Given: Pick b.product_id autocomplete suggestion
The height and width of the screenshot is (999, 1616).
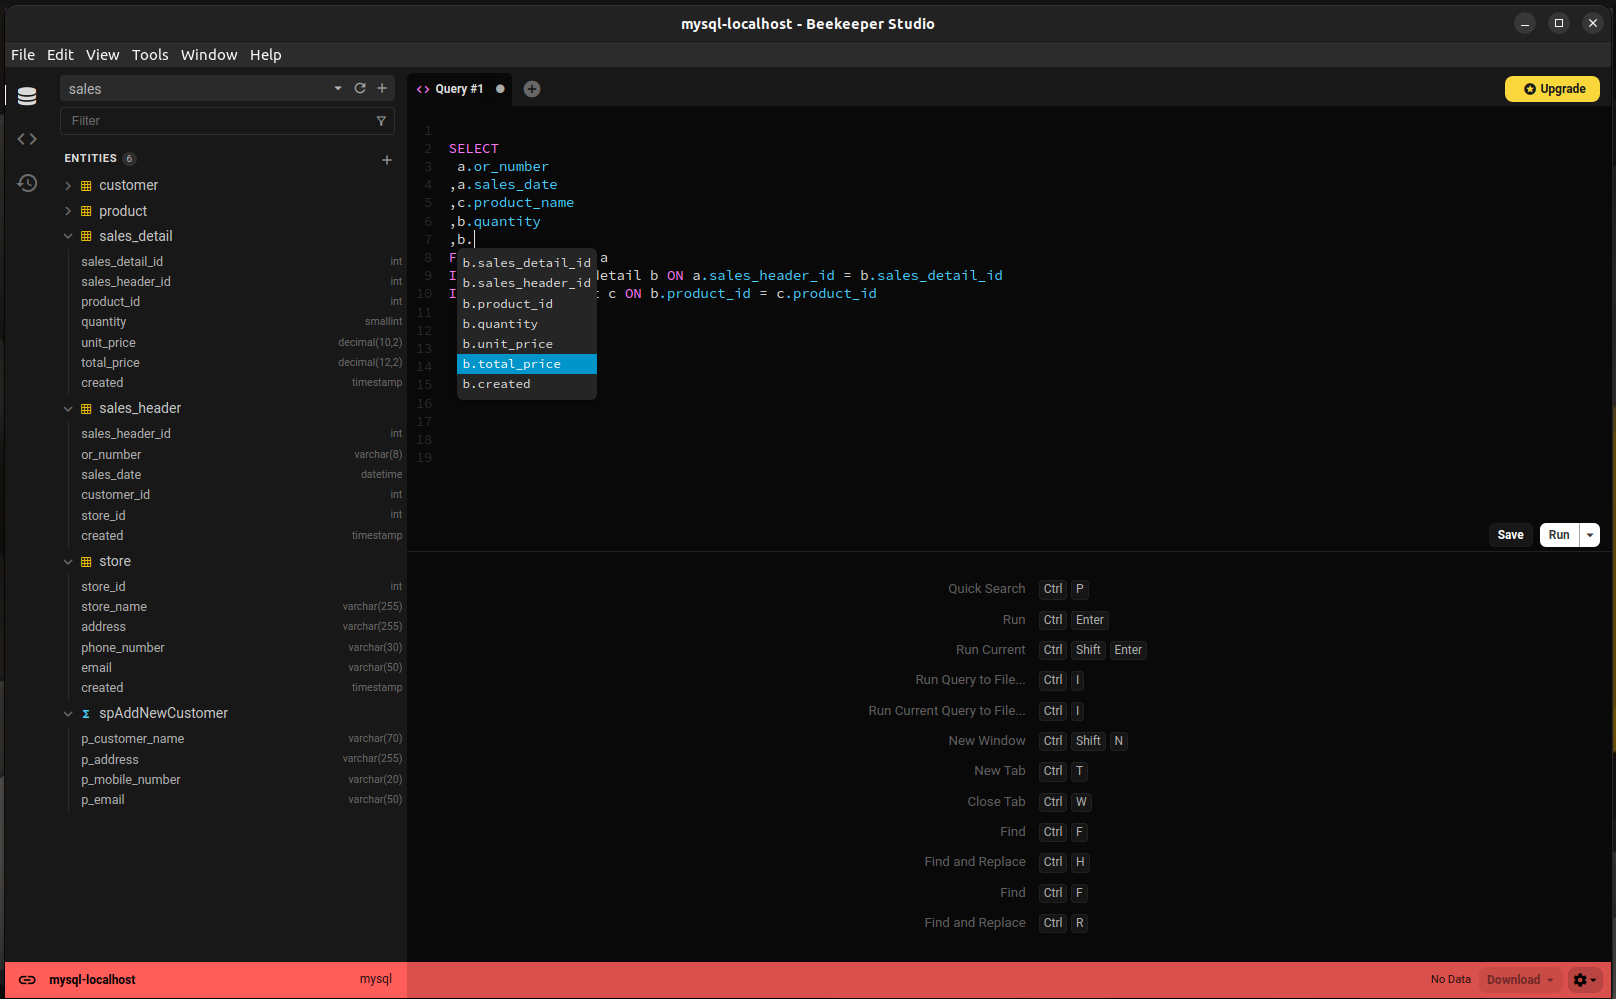Looking at the screenshot, I should 527,304.
